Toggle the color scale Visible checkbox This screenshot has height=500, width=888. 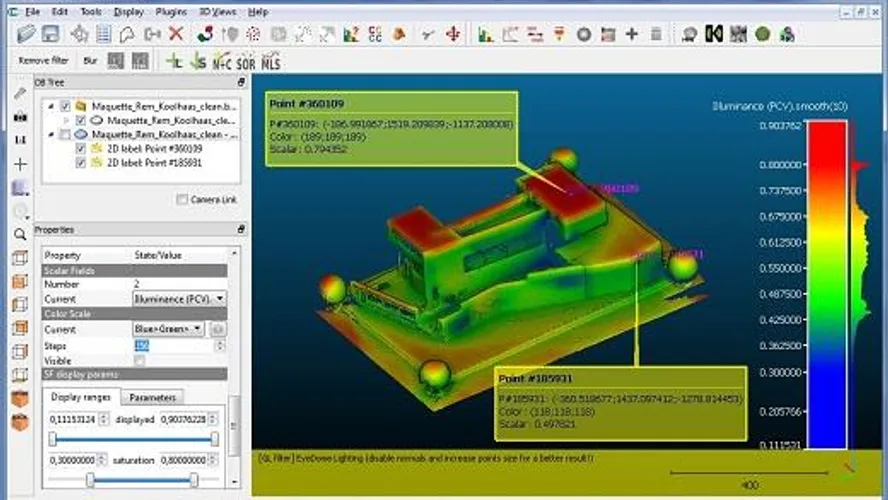pos(140,360)
